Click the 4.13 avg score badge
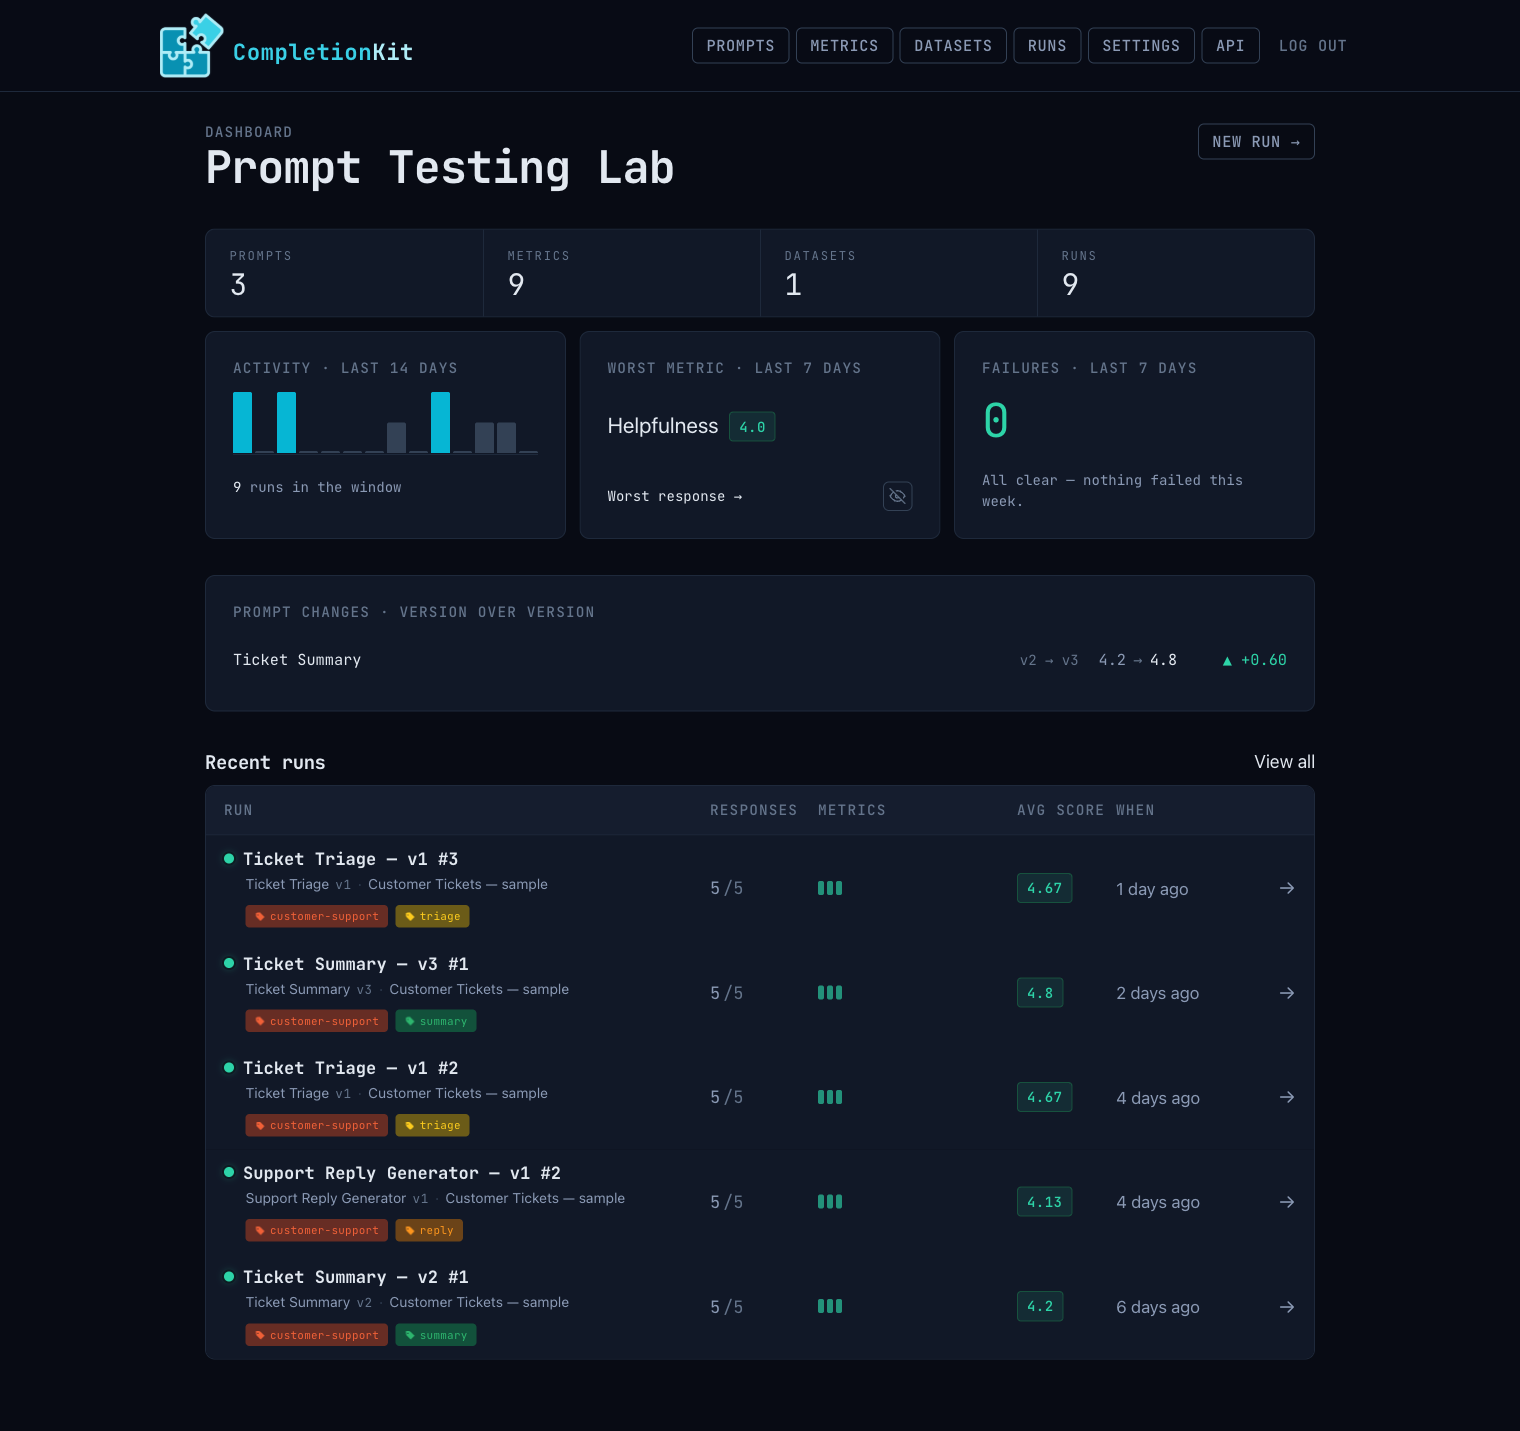The height and width of the screenshot is (1431, 1520). 1044,1202
